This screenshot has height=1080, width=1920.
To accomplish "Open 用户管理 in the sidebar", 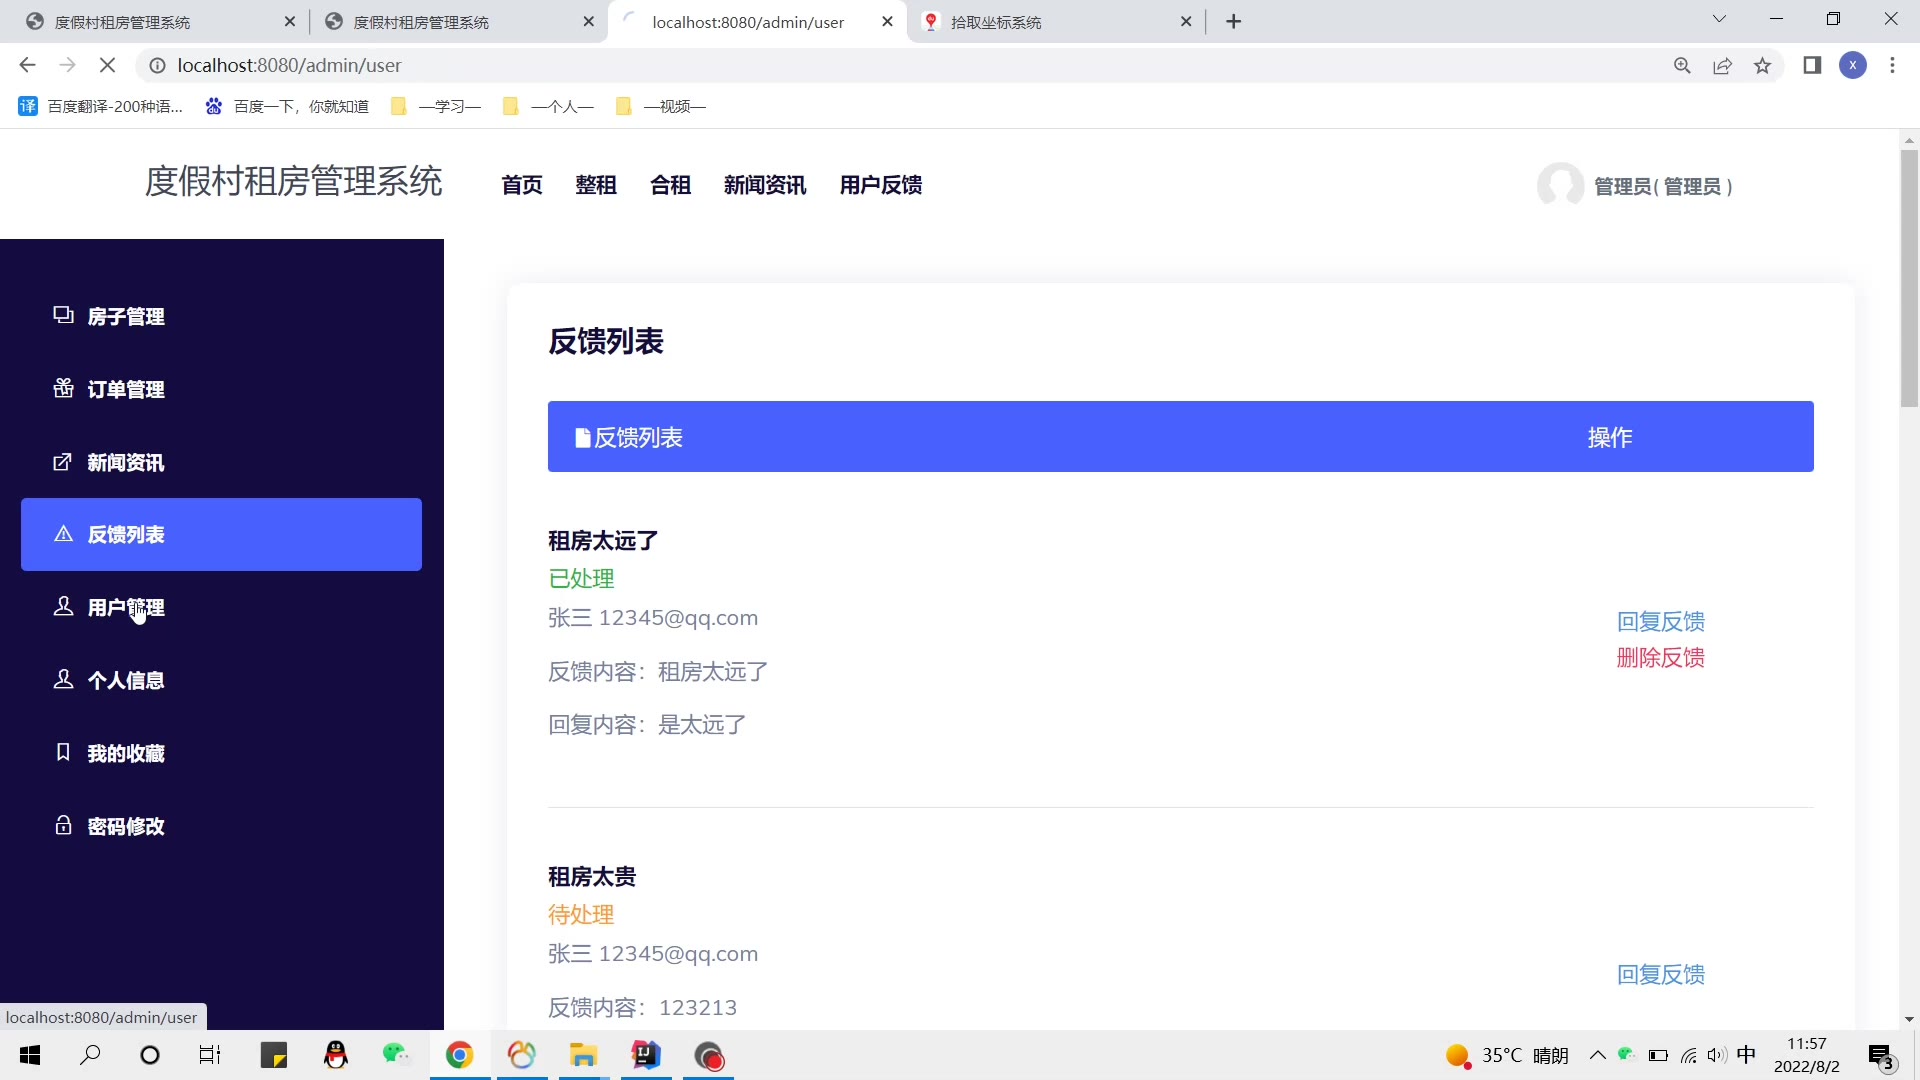I will point(125,607).
